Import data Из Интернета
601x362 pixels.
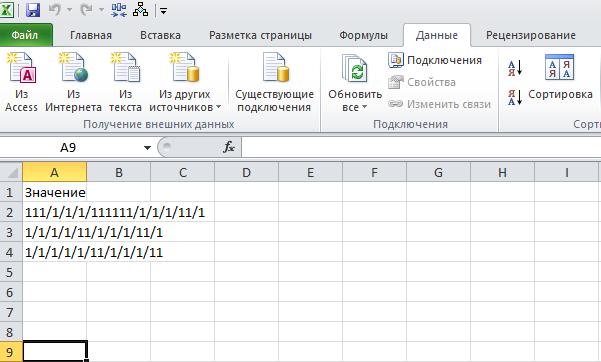[x=73, y=82]
